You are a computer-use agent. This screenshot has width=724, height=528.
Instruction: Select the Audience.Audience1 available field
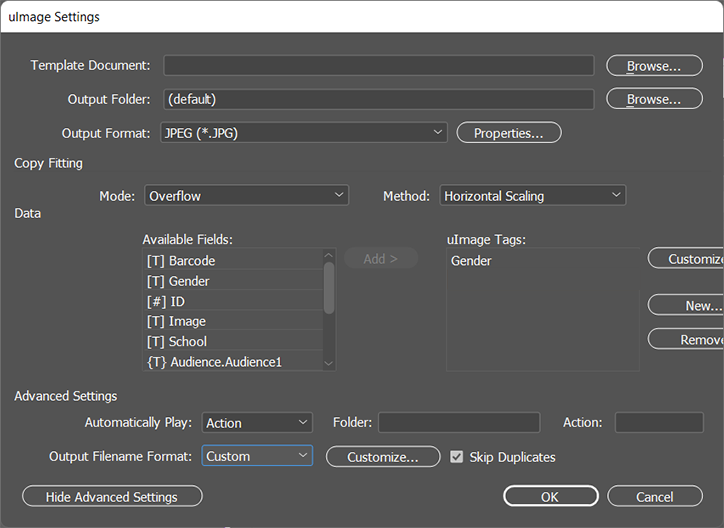[x=234, y=362]
